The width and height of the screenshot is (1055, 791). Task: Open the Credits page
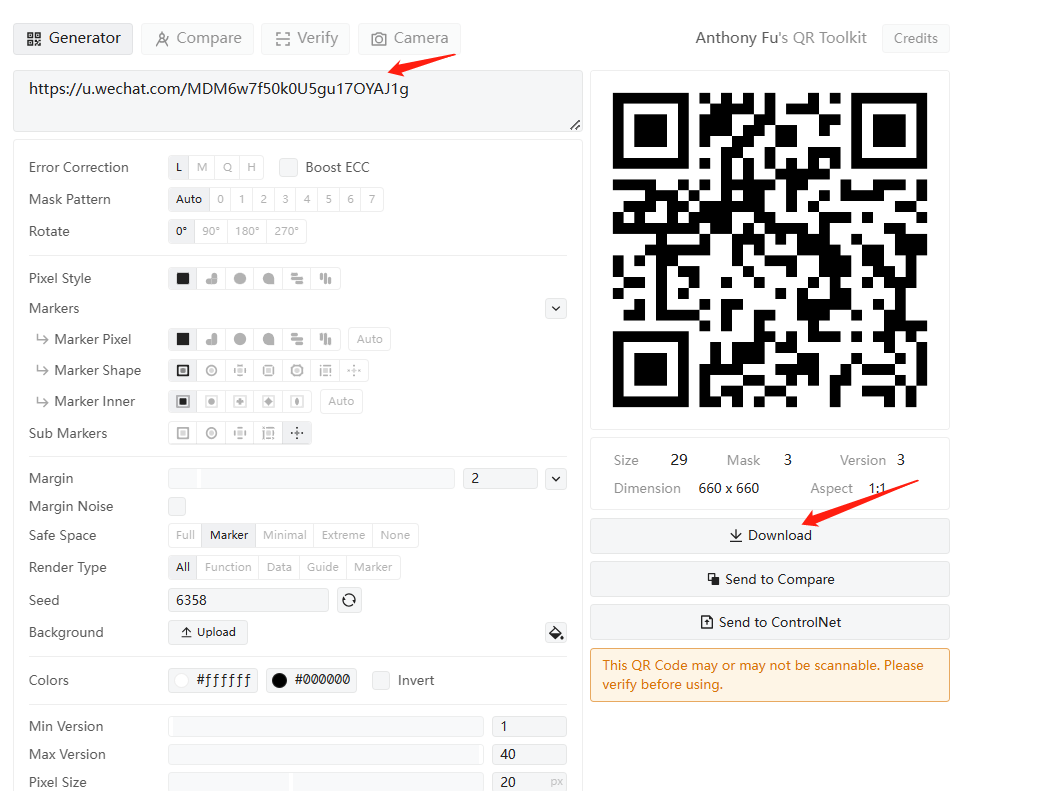pyautogui.click(x=916, y=38)
